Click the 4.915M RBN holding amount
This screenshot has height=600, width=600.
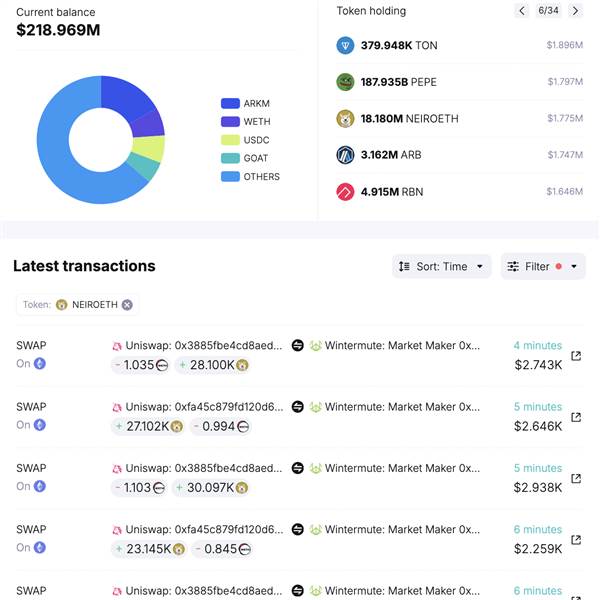[380, 192]
